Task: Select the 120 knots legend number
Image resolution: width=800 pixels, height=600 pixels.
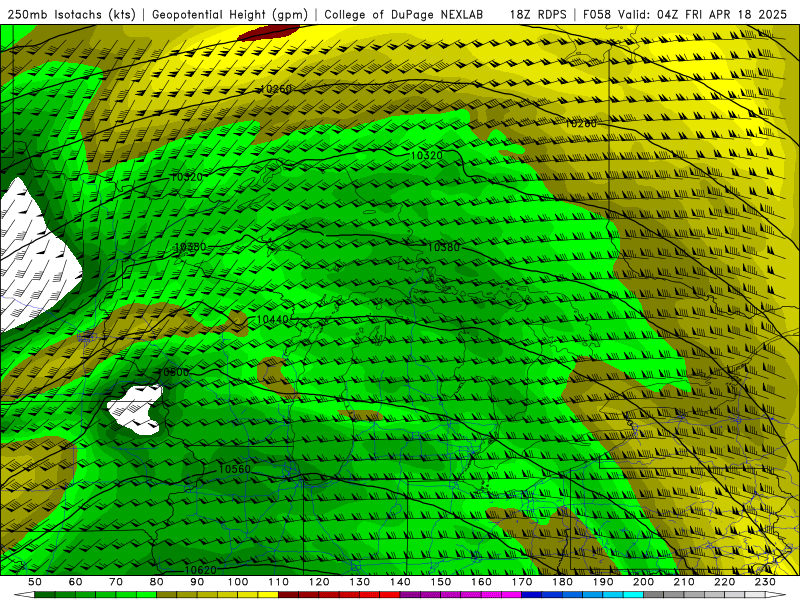Action: 319,582
